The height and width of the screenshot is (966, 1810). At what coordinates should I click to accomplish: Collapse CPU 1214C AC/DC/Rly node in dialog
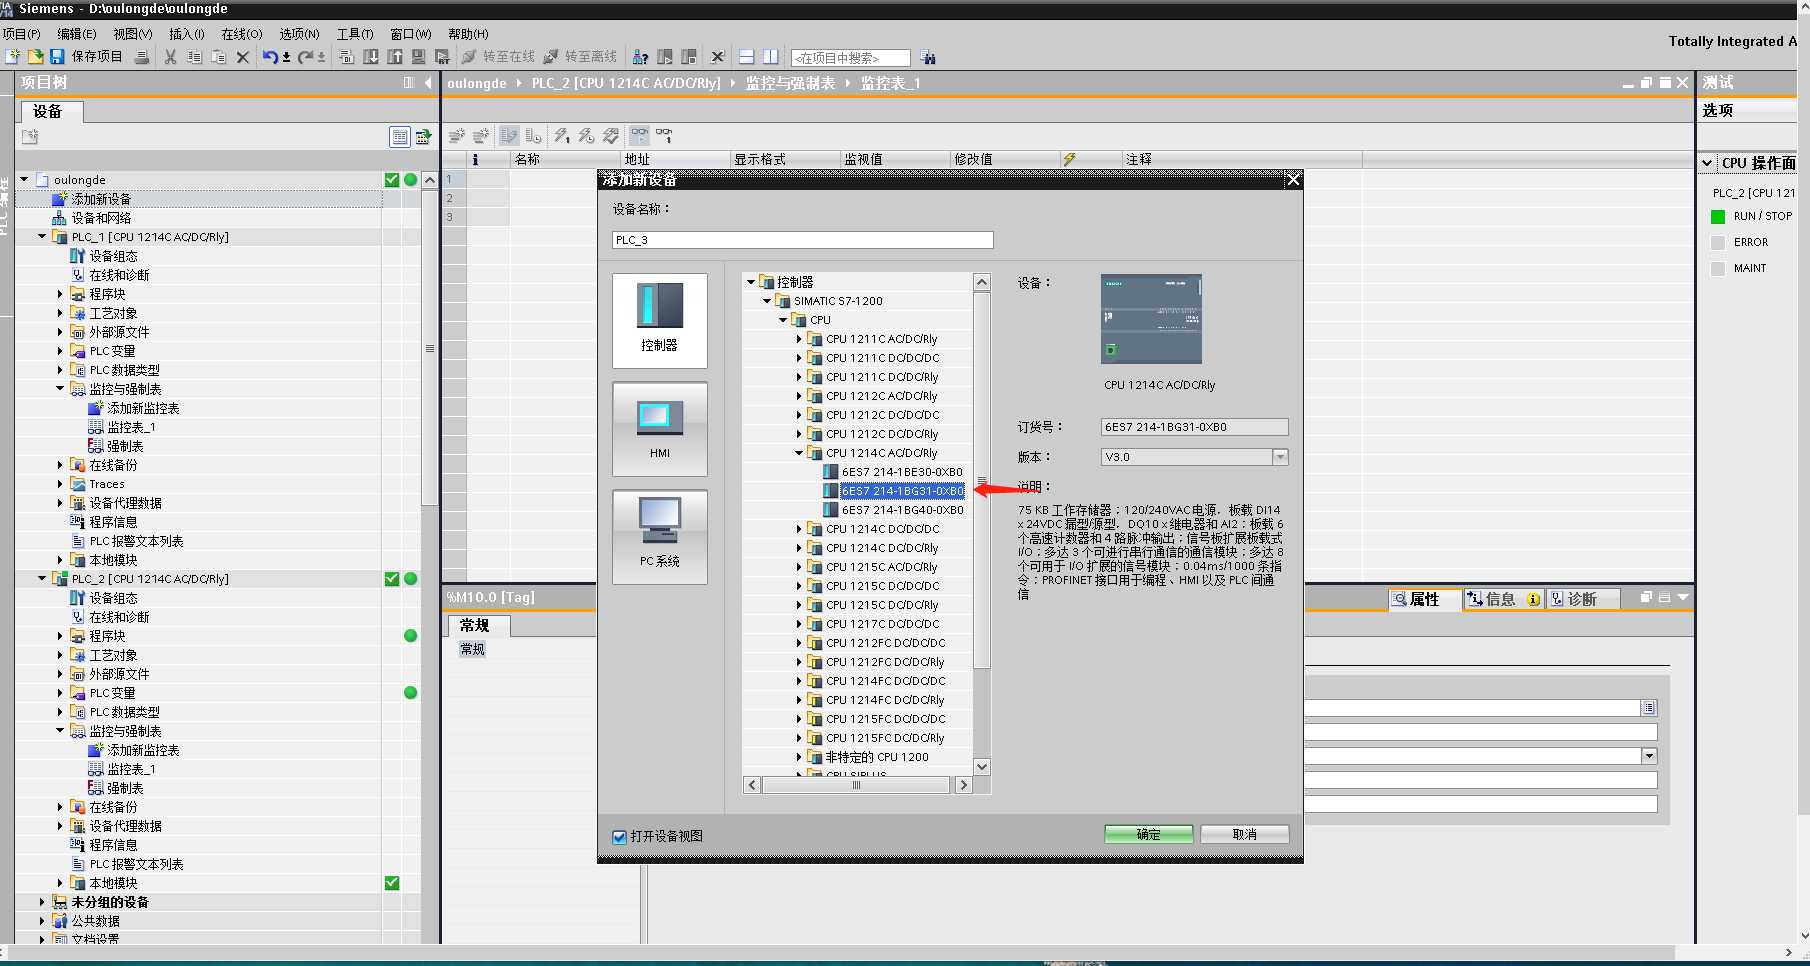(799, 453)
